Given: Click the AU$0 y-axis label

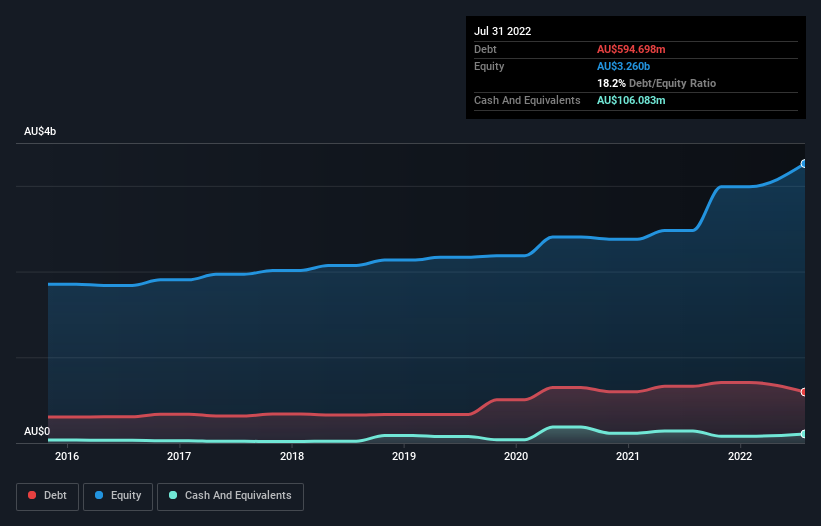Looking at the screenshot, I should coord(37,431).
